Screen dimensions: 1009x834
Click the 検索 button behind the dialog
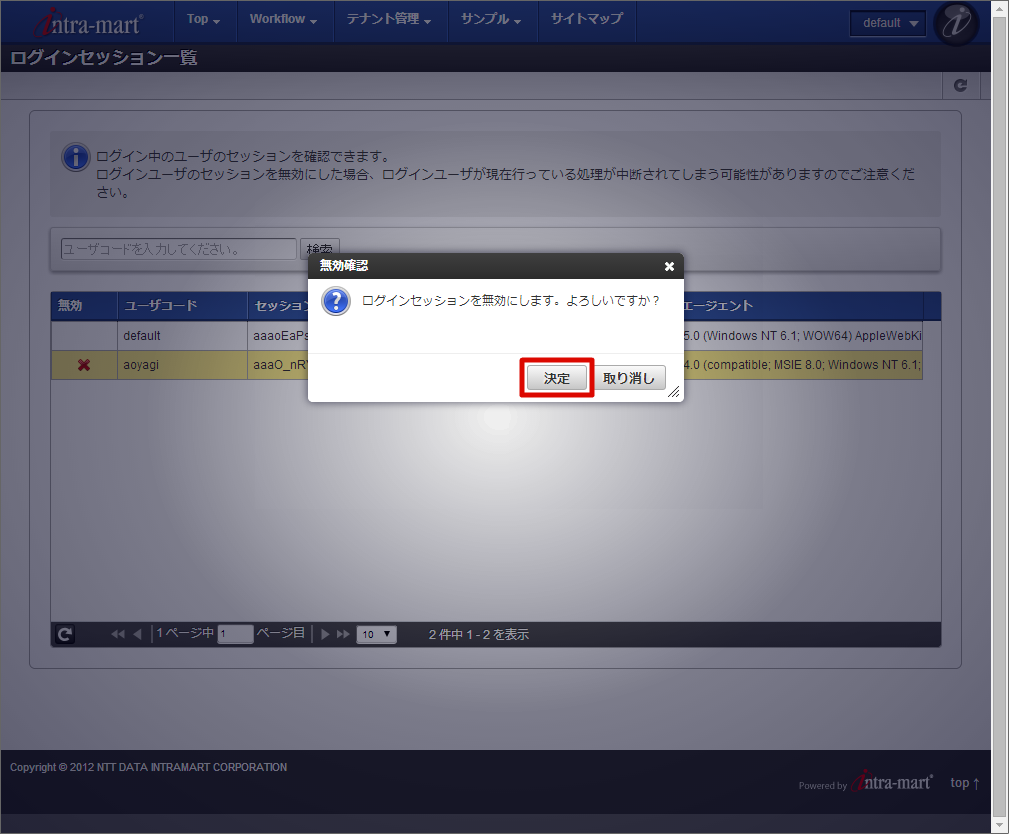click(x=320, y=246)
